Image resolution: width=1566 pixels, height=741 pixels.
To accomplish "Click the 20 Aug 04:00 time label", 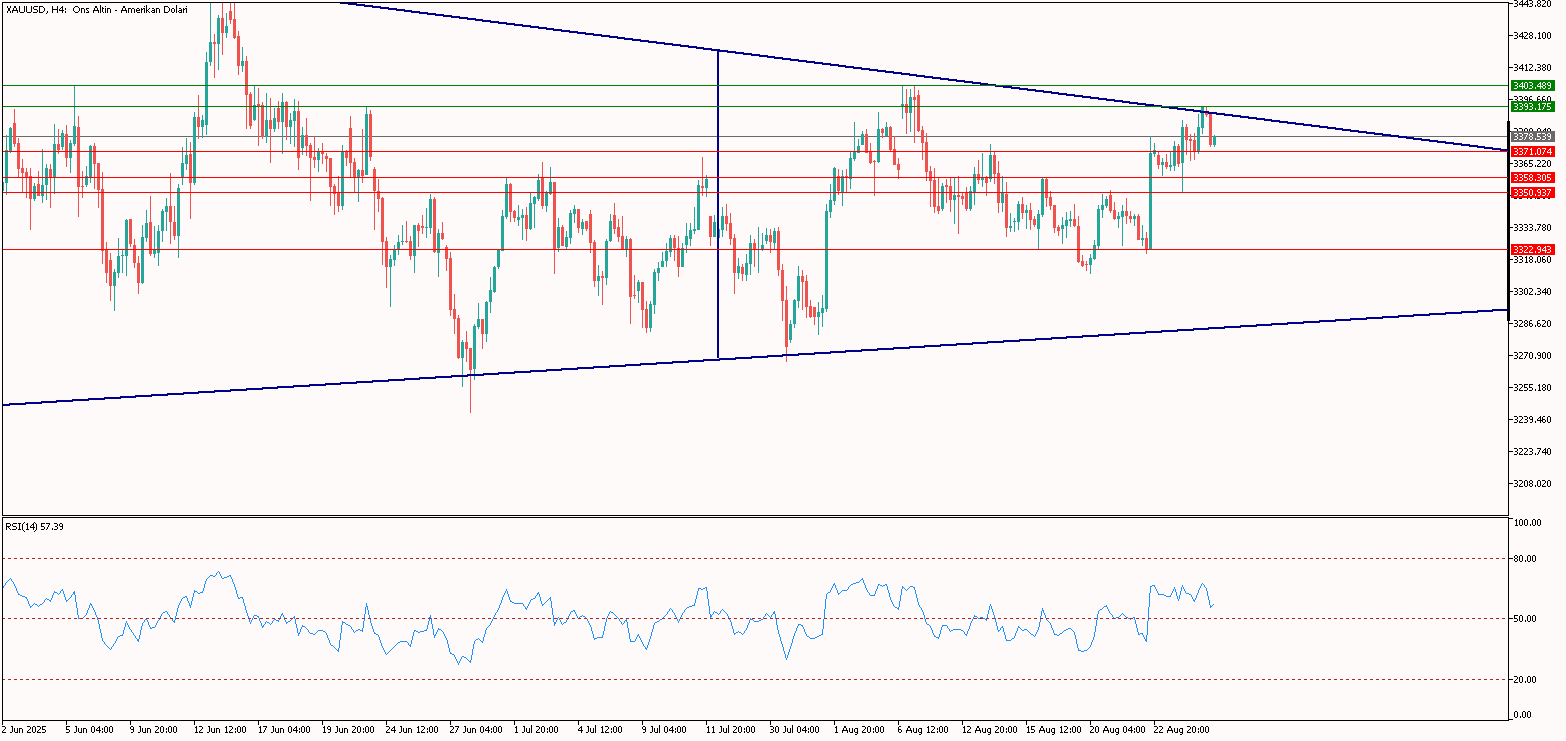I will (1118, 729).
